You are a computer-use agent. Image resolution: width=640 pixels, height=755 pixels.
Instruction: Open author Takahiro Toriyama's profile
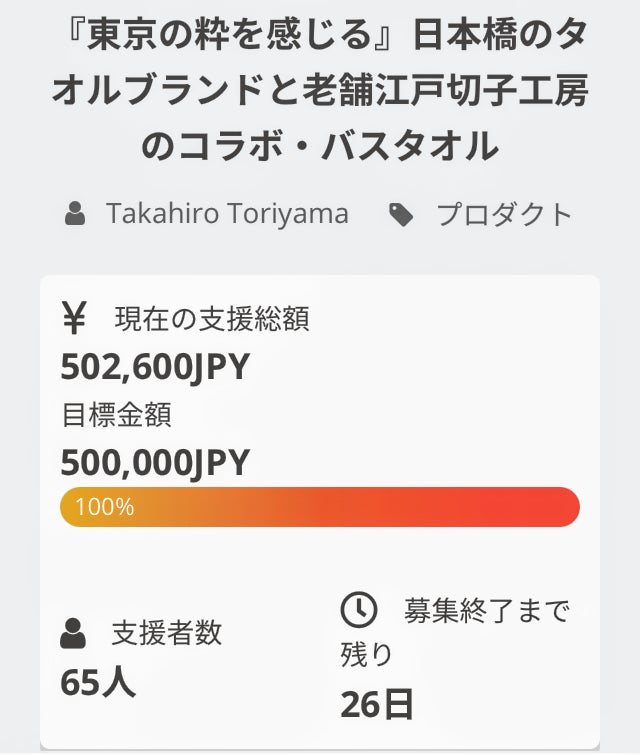(x=227, y=214)
